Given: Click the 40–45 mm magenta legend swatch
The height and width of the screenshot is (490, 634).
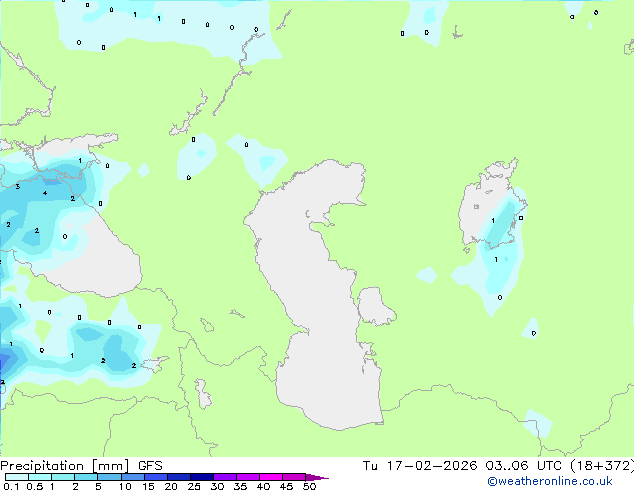Looking at the screenshot, I should (x=271, y=477).
